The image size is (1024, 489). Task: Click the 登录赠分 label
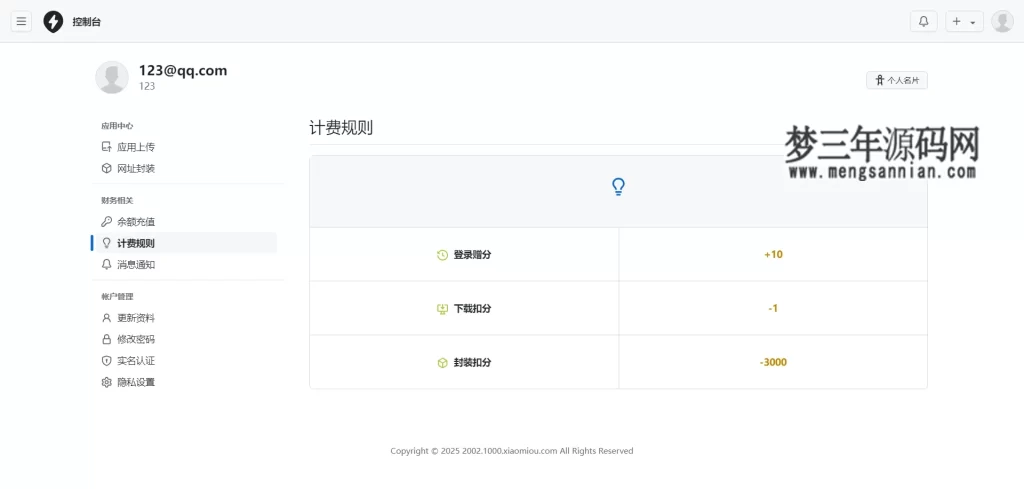[472, 255]
